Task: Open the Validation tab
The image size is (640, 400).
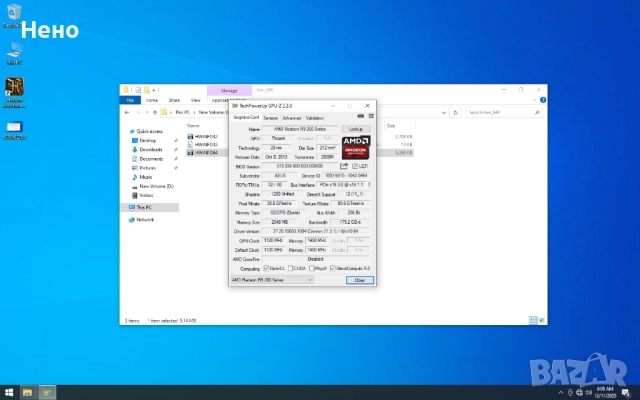Action: click(x=314, y=117)
